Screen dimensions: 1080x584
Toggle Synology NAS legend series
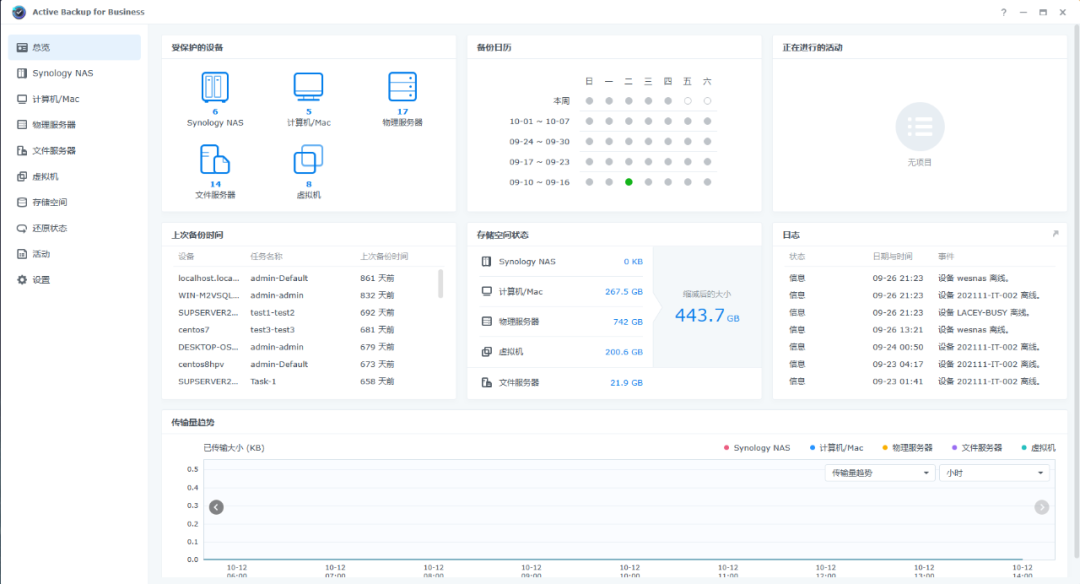coord(757,448)
